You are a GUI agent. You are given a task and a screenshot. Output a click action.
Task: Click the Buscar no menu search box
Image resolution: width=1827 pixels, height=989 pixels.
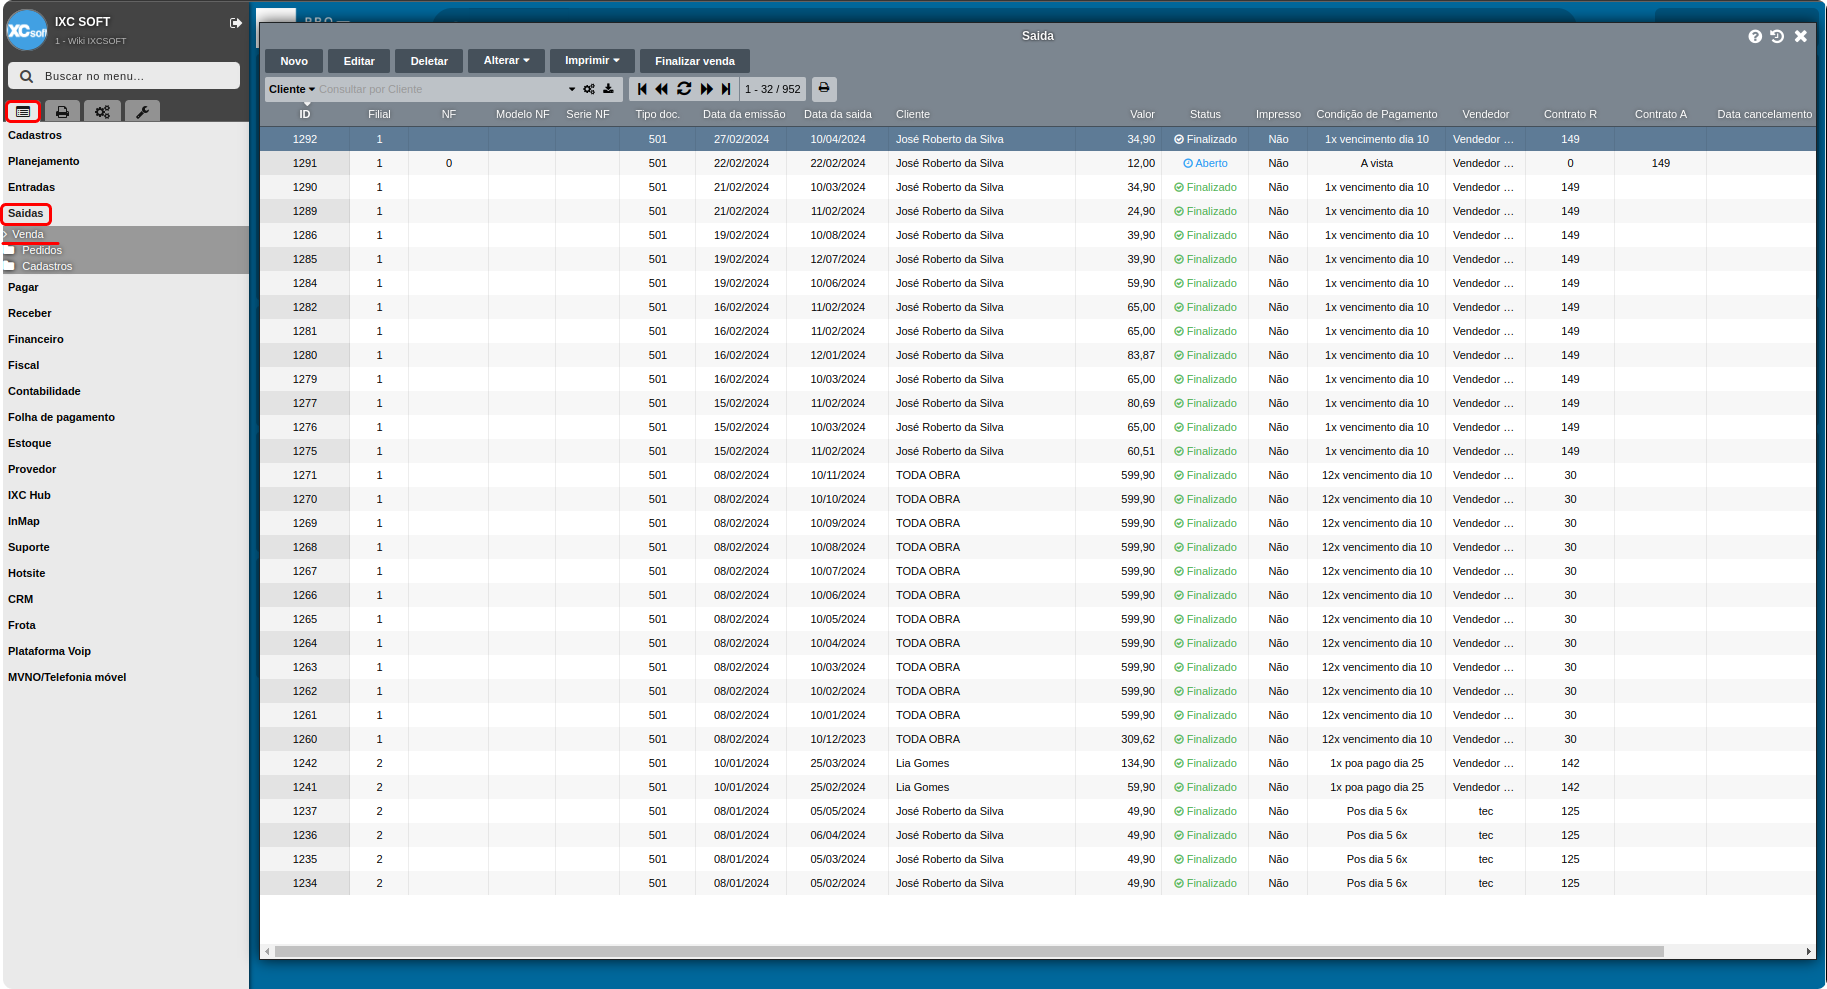(124, 76)
